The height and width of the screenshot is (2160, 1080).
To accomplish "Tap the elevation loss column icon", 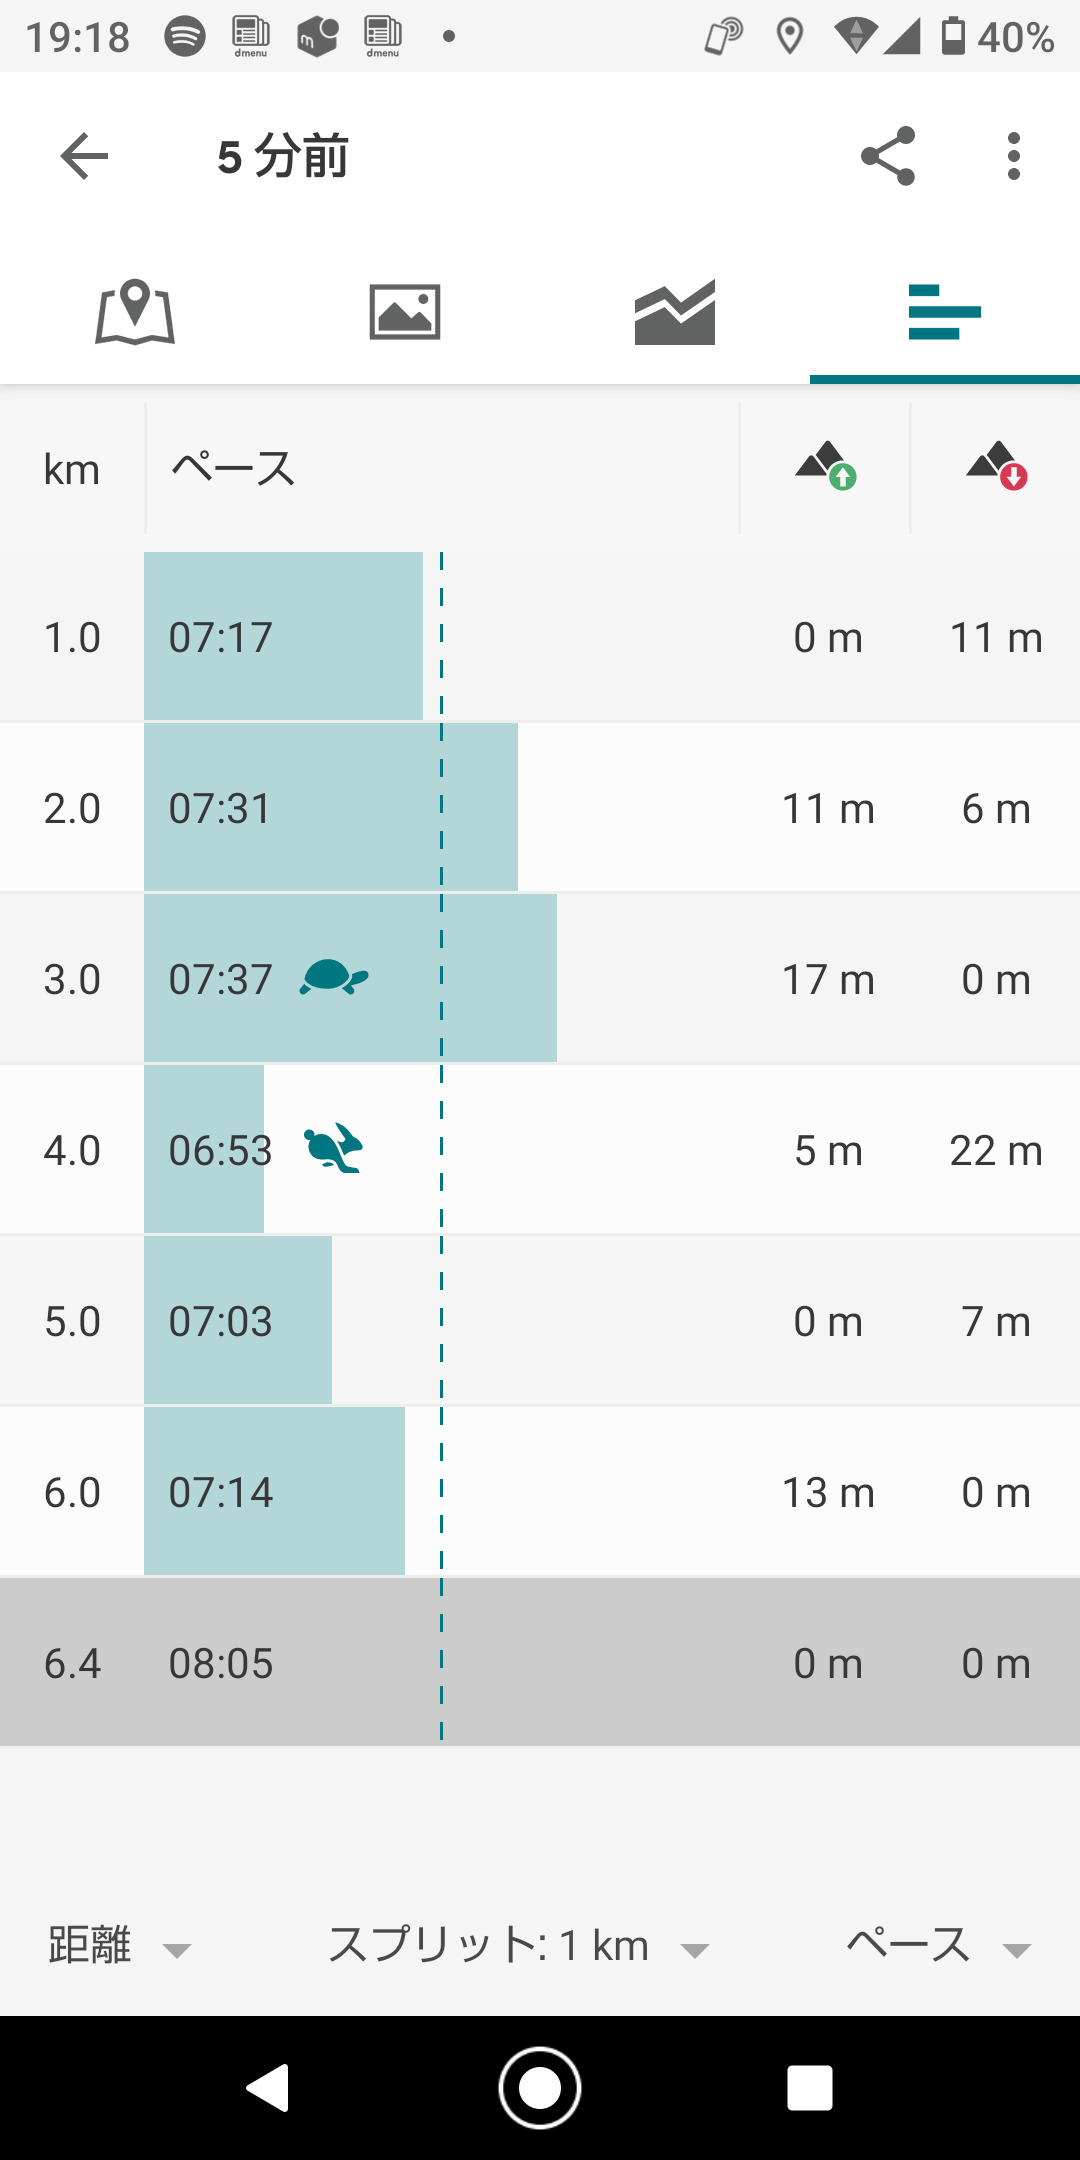I will click(x=997, y=466).
